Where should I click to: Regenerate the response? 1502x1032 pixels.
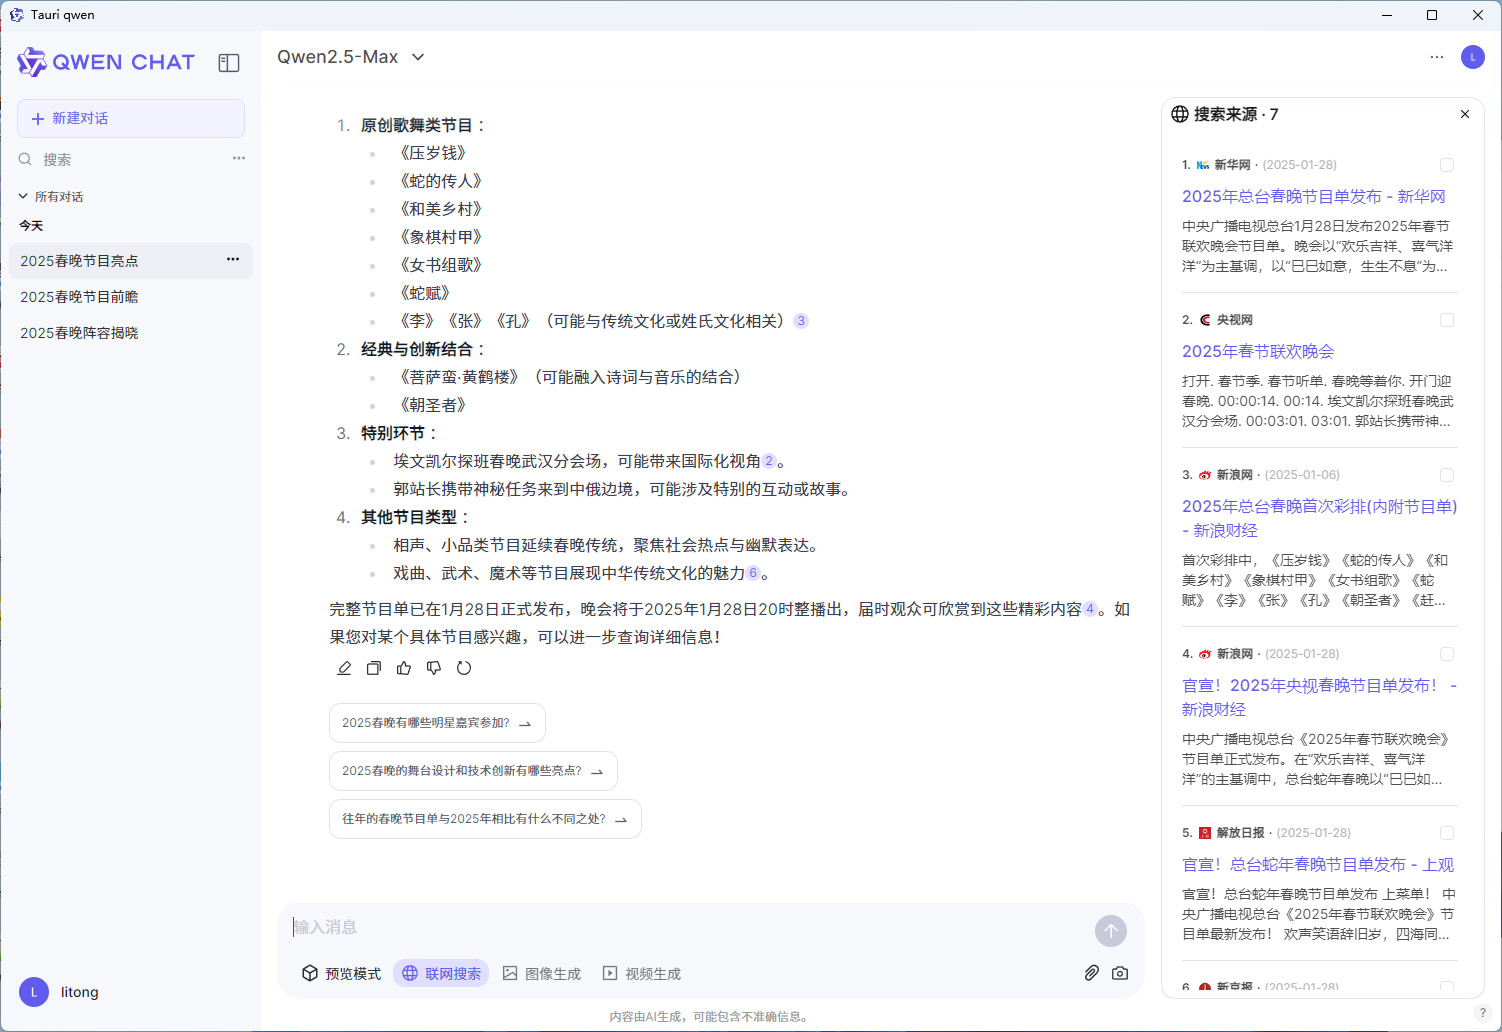[464, 668]
